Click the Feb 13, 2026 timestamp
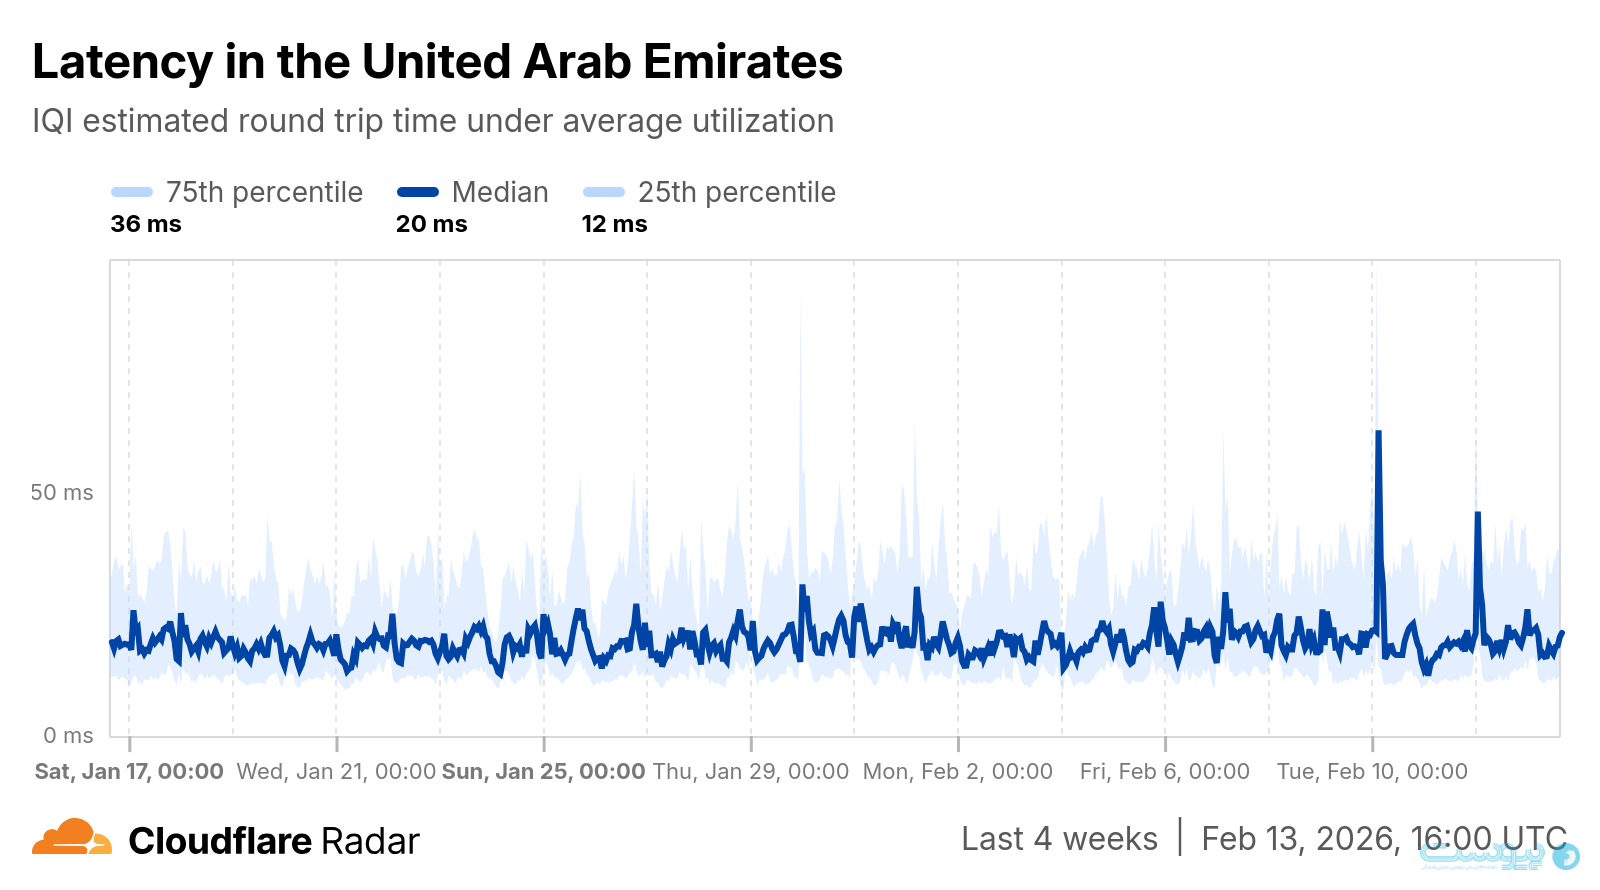 click(x=1383, y=839)
